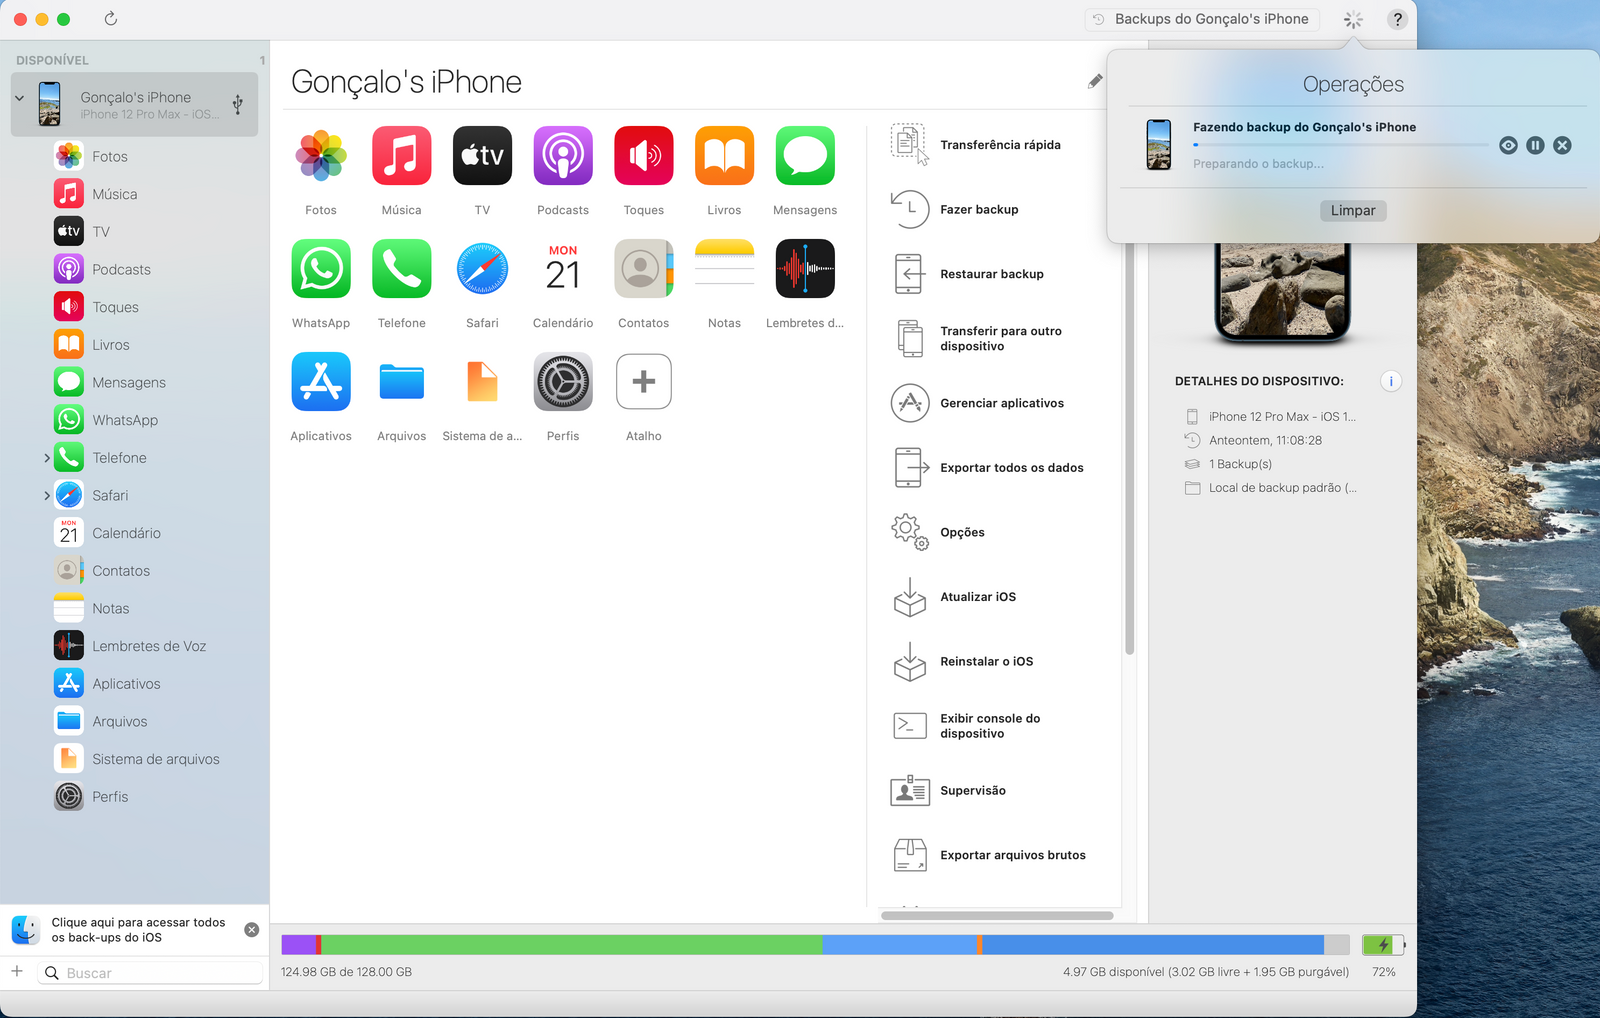Open the WhatsApp icon in the app grid
The image size is (1600, 1018).
coord(321,269)
